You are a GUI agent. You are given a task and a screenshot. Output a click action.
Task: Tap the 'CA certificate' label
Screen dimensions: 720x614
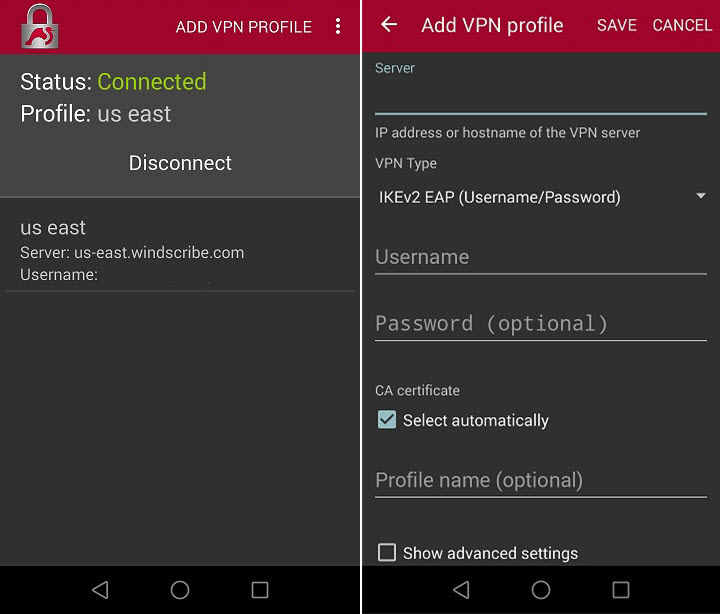(417, 390)
